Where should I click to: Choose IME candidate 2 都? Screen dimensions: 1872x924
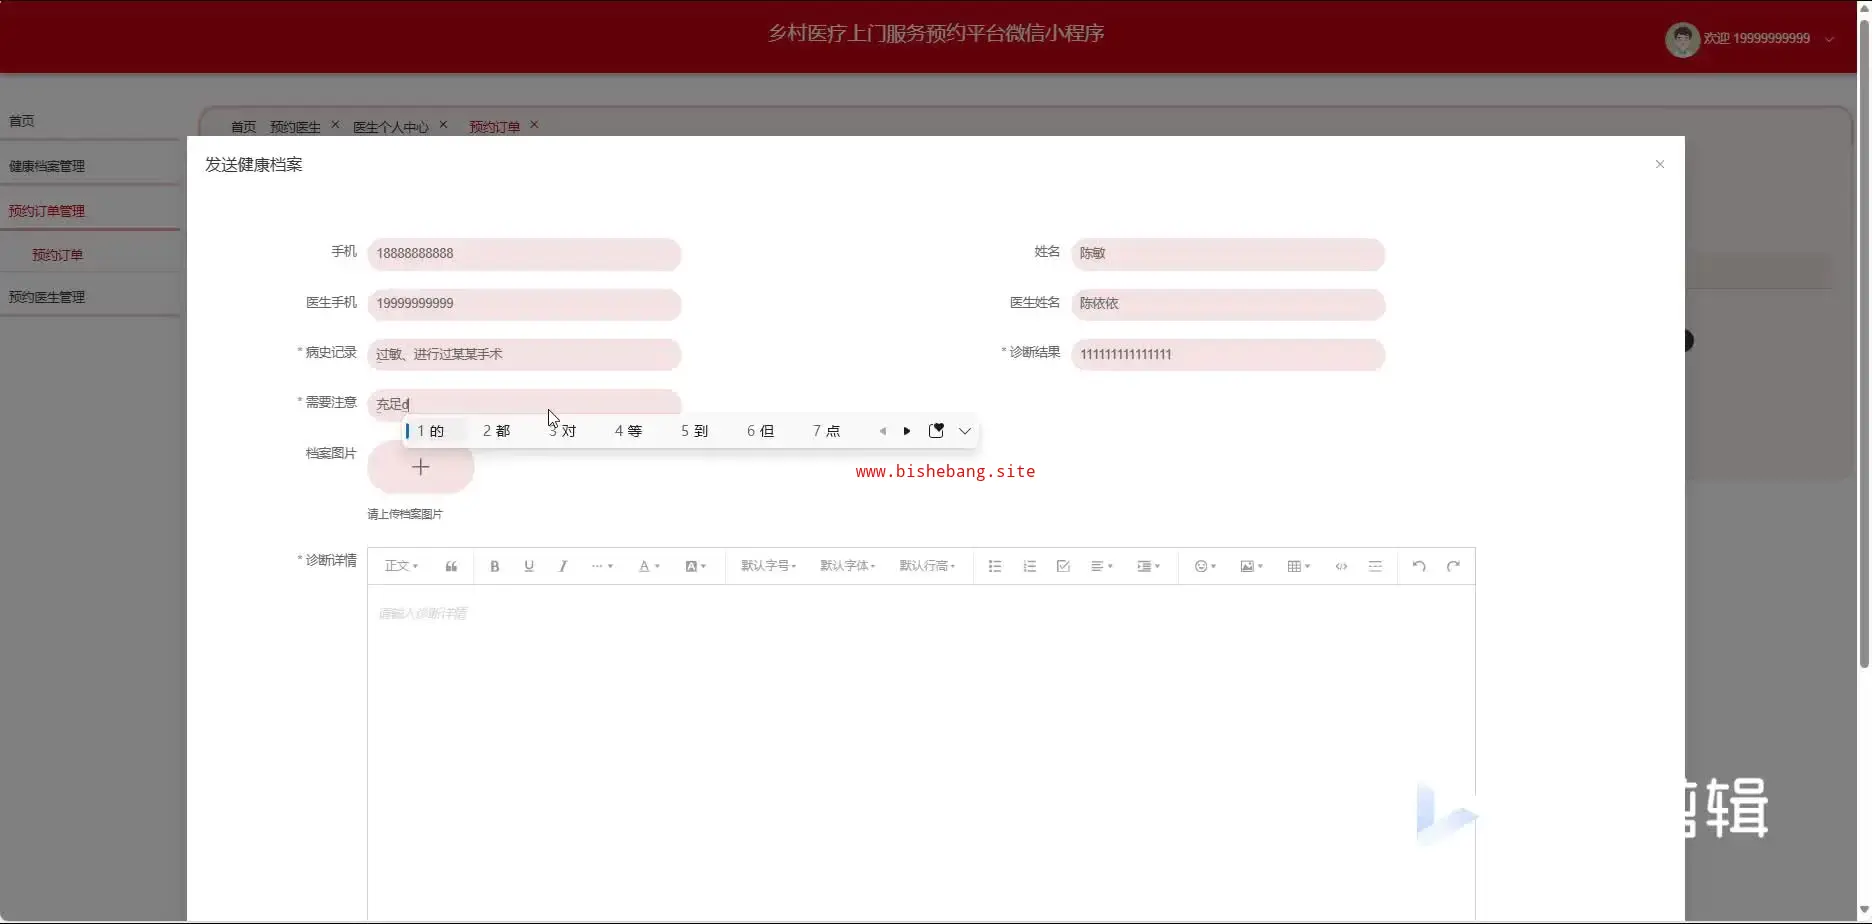496,431
